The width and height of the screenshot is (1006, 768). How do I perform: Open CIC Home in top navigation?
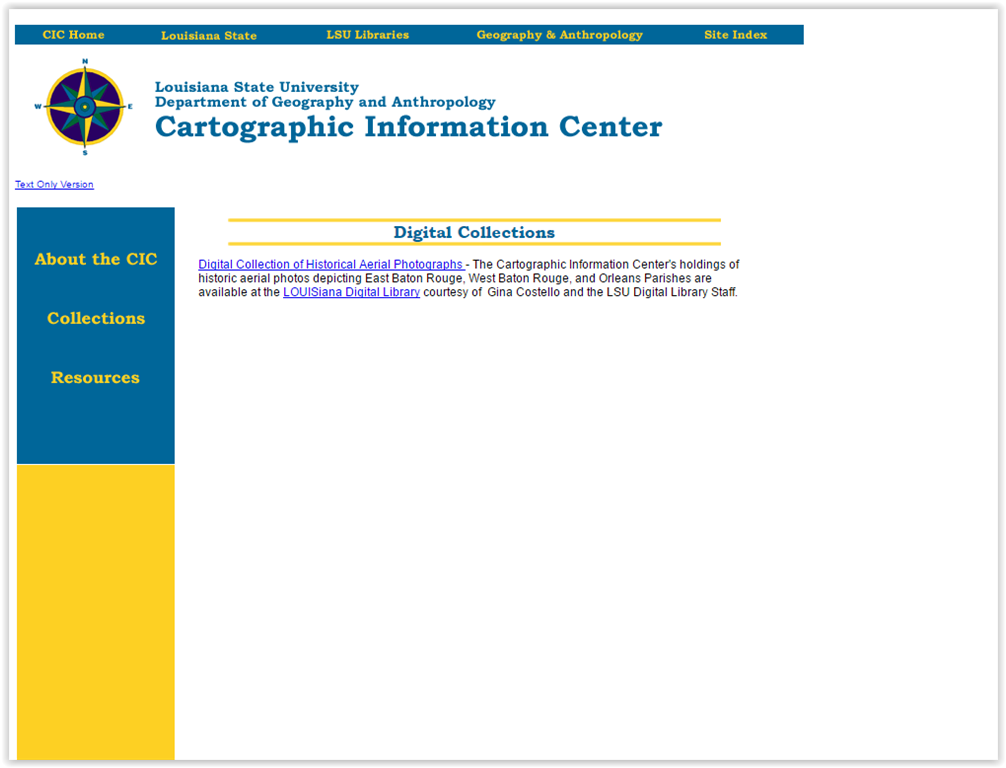coord(73,35)
